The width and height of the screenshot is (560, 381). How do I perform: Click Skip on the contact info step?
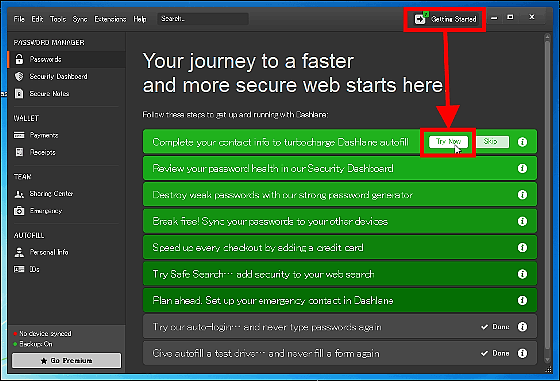pos(492,142)
